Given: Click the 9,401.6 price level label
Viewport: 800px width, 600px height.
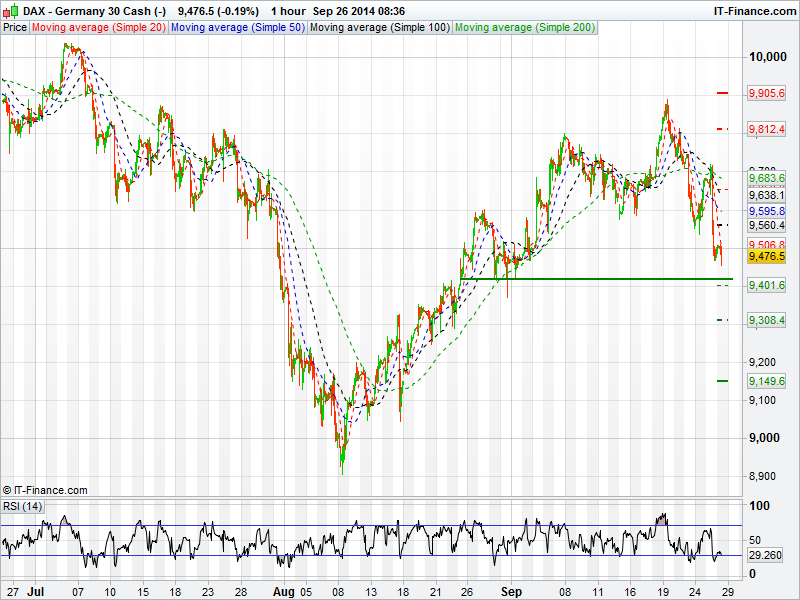Looking at the screenshot, I should [x=766, y=286].
